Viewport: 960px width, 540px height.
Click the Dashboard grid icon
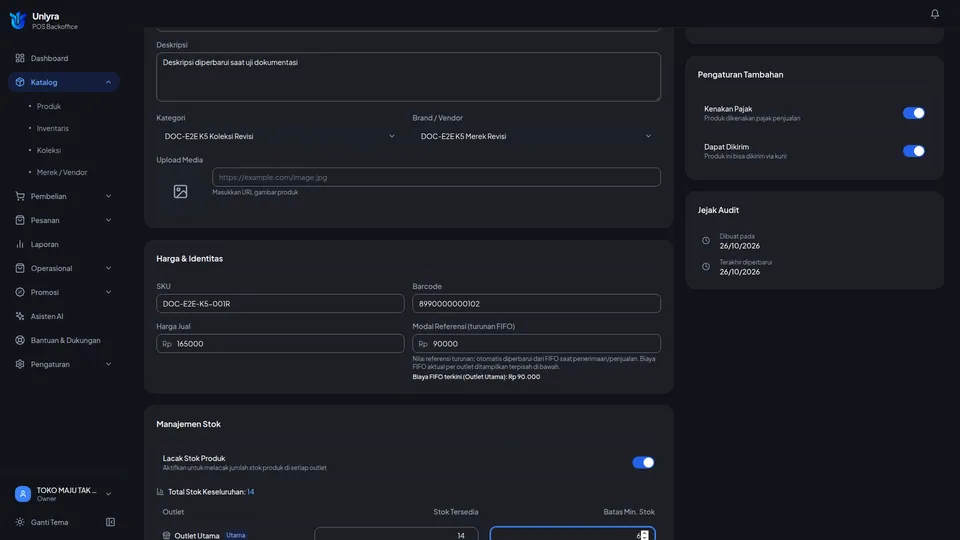[x=20, y=58]
